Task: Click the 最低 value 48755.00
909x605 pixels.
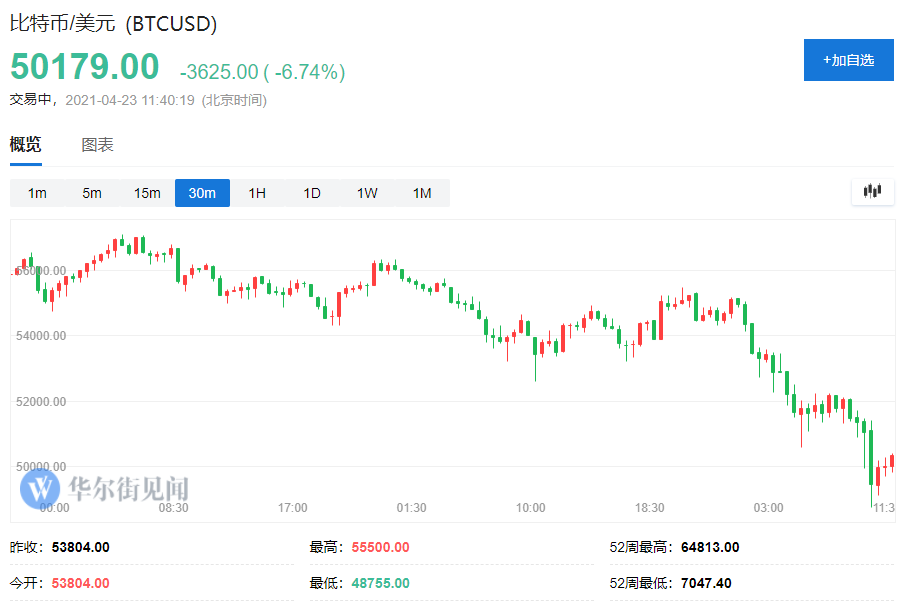Action: (378, 582)
